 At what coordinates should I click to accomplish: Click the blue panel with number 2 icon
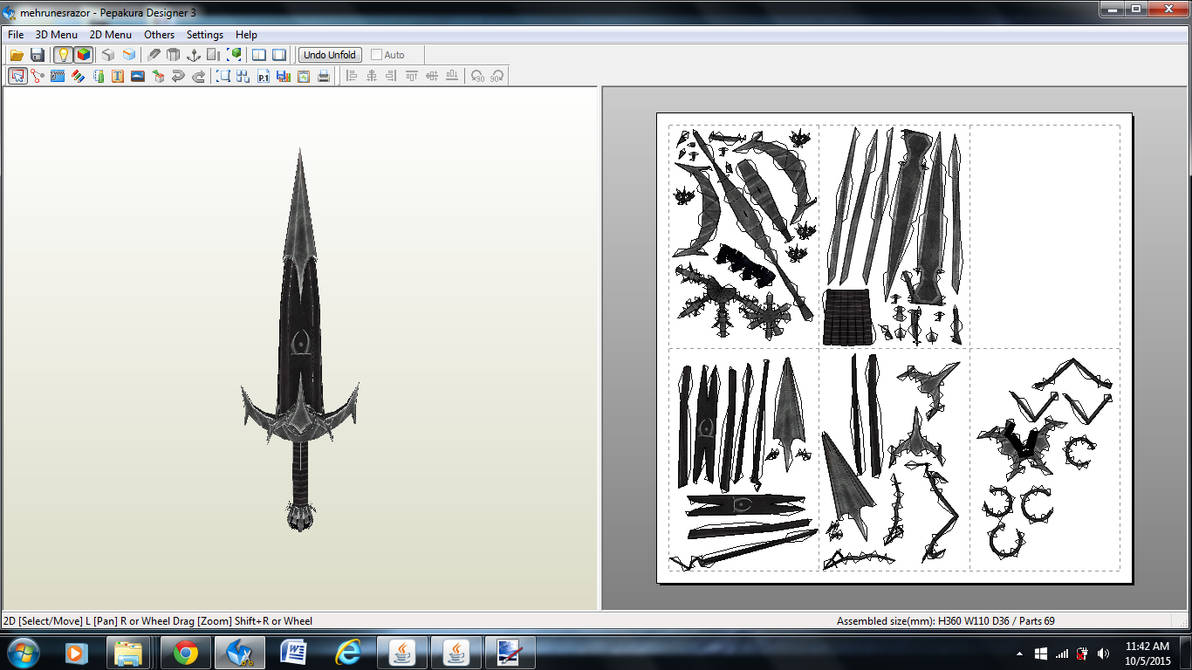(x=57, y=76)
